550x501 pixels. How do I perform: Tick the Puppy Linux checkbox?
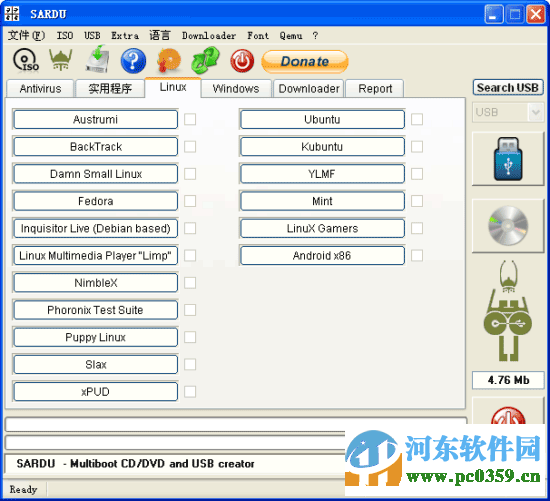pos(190,337)
